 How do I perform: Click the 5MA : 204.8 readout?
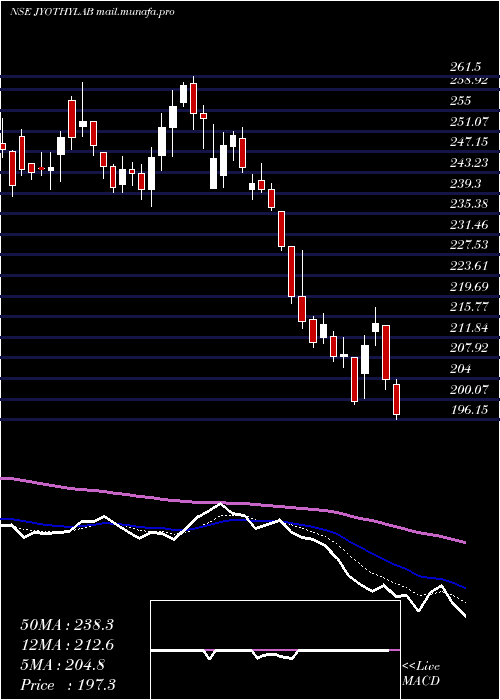(x=63, y=665)
